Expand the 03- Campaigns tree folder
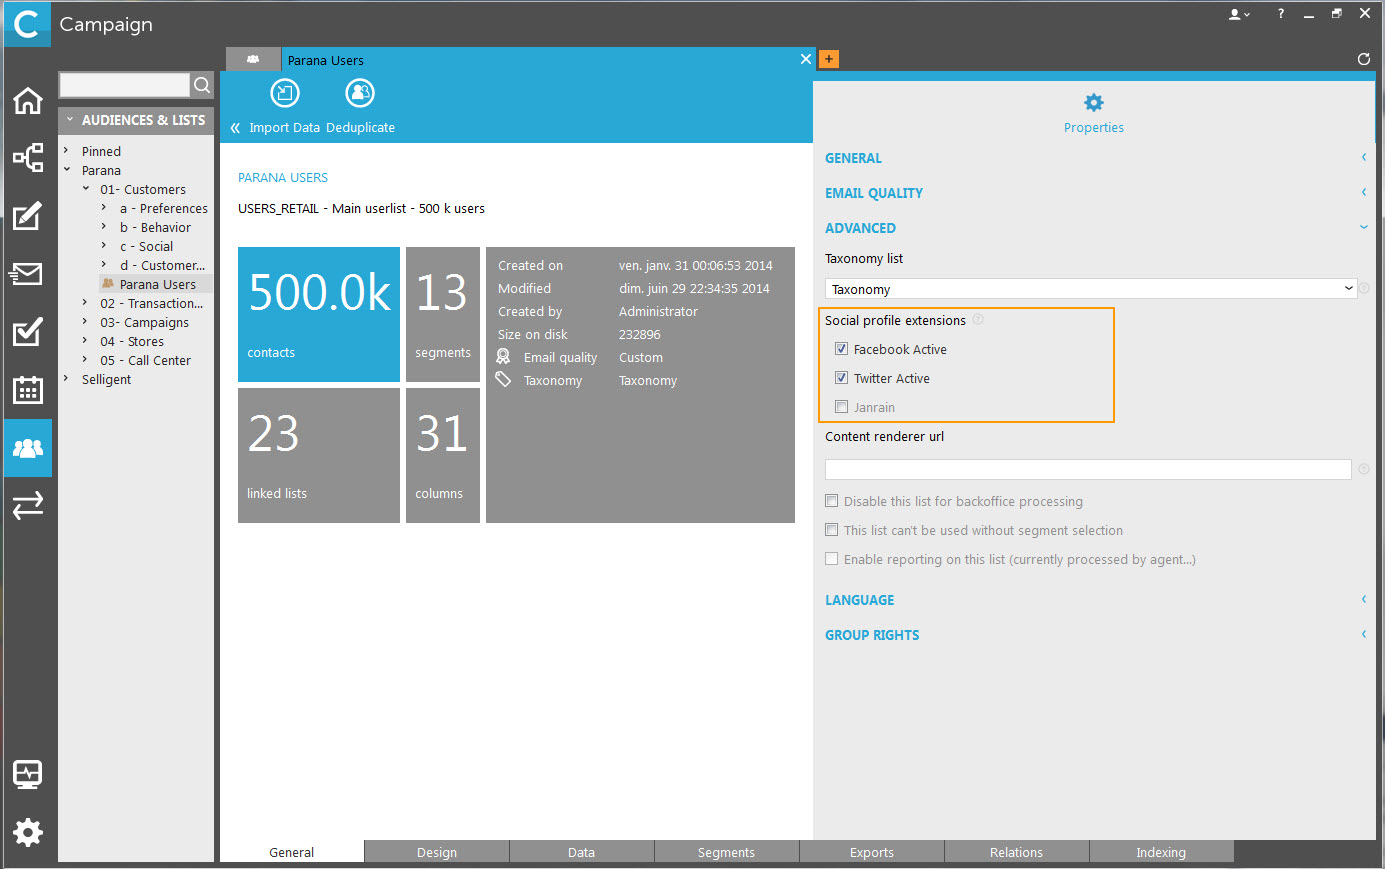The height and width of the screenshot is (869, 1385). pyautogui.click(x=85, y=322)
